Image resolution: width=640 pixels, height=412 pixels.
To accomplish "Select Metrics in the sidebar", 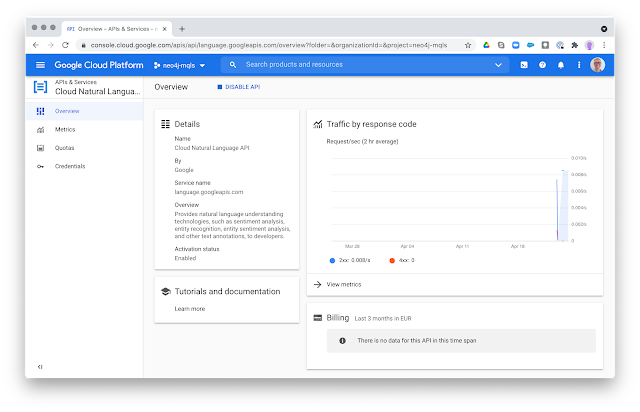I will click(84, 129).
